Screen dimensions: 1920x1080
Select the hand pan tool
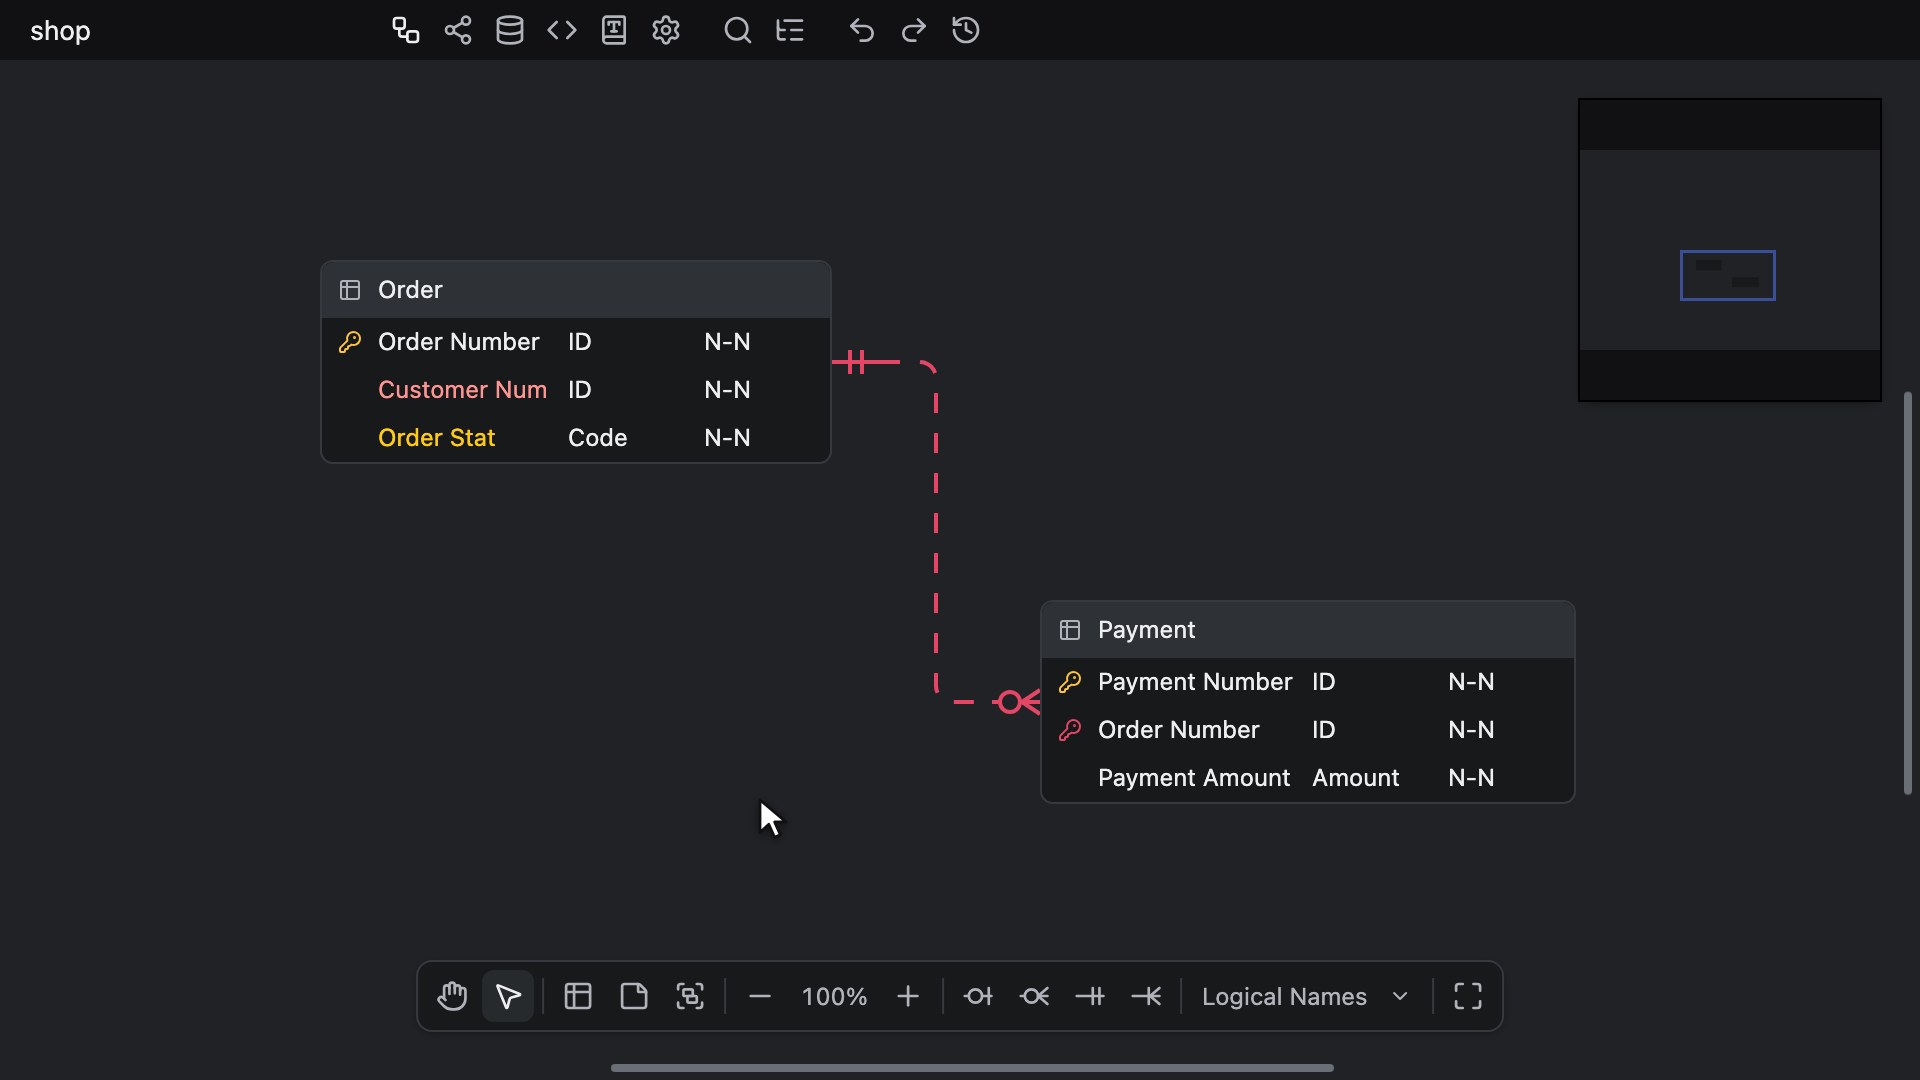point(452,996)
